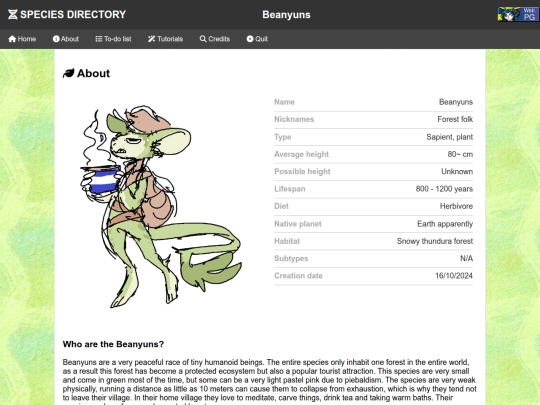Screen dimensions: 540x405
Task: Click the hourglass logo icon
Action: 13,14
